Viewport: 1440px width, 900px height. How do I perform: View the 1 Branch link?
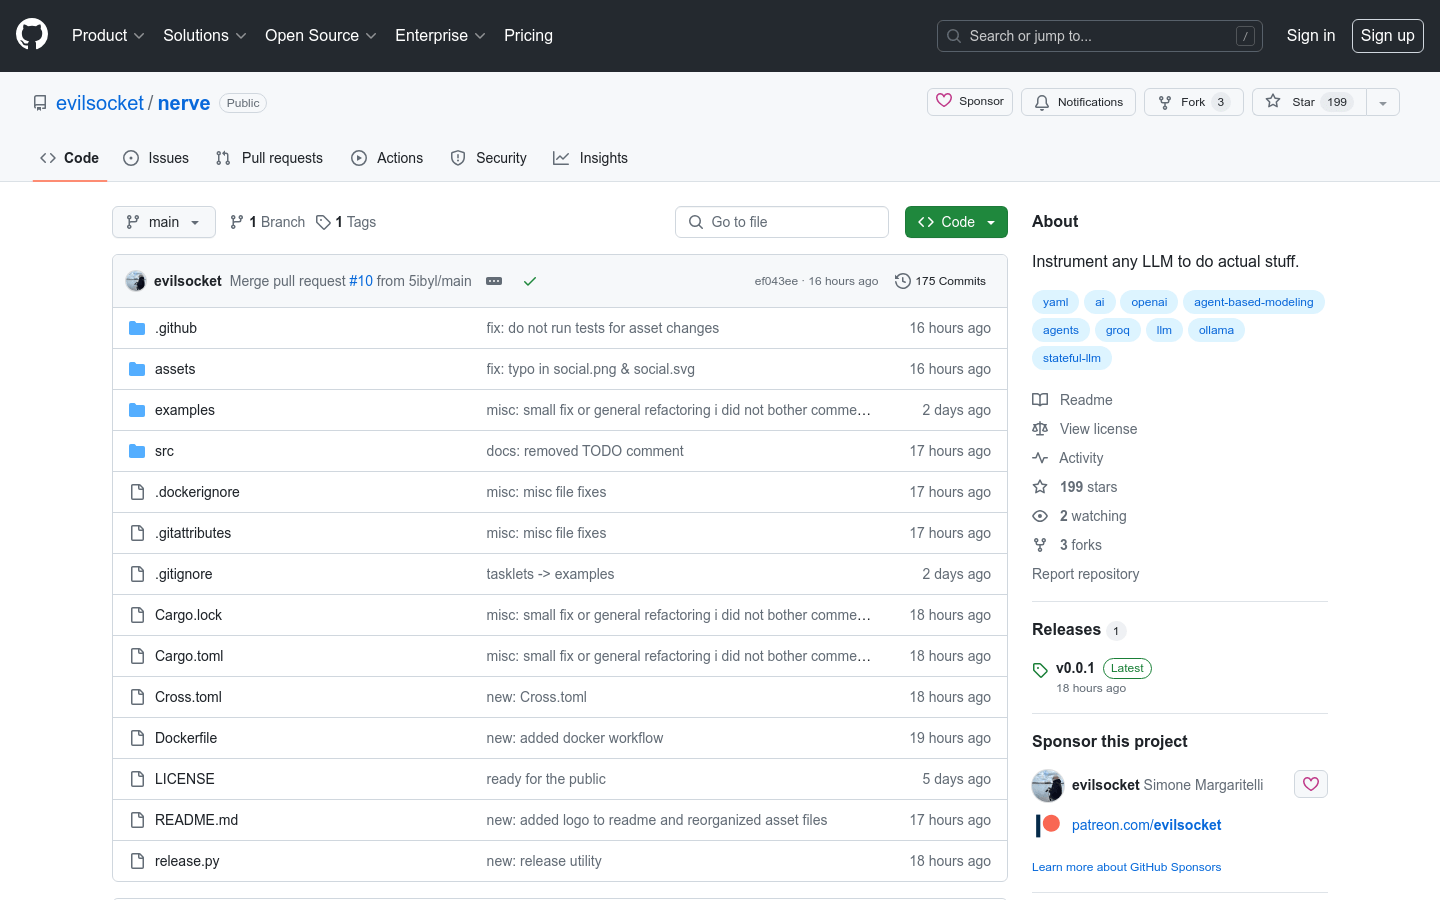pos(267,222)
